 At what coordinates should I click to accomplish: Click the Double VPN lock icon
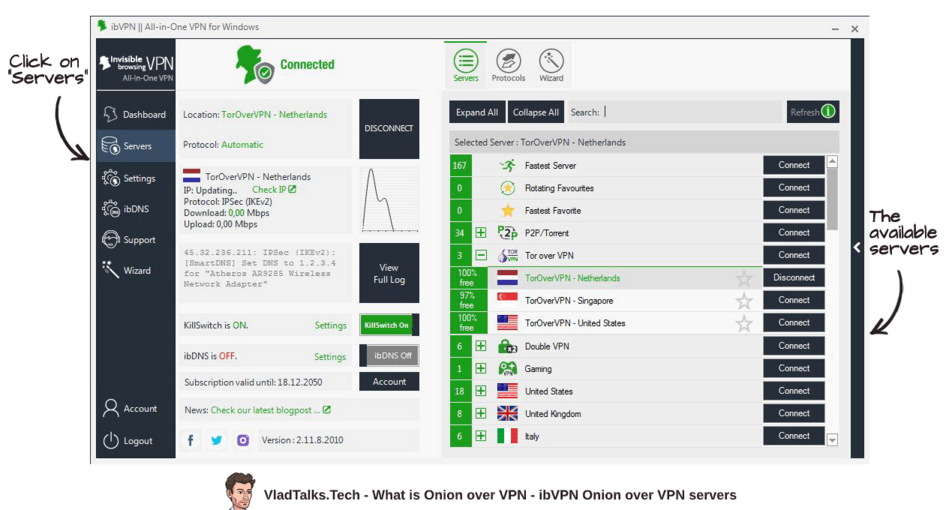pyautogui.click(x=507, y=346)
